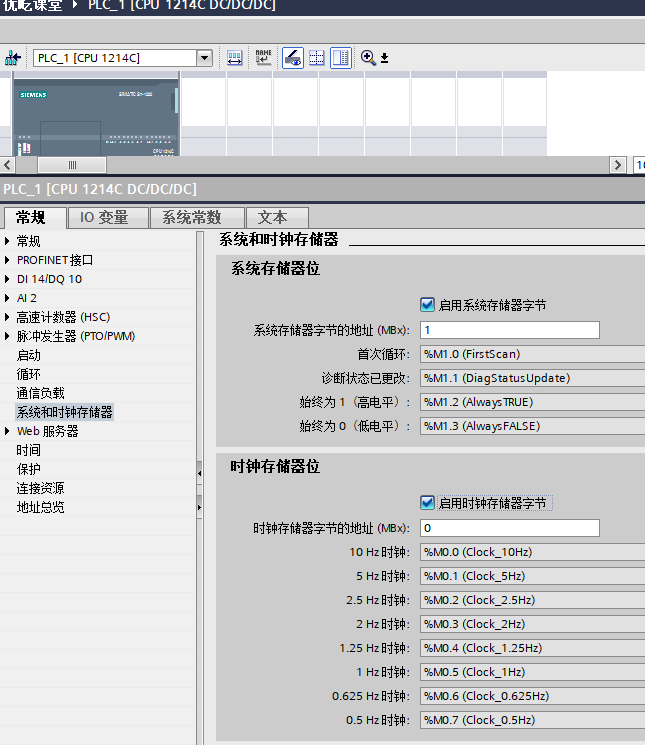This screenshot has height=745, width=645.
Task: Click the %M0.0 (Clock_10Hz) field
Action: tap(532, 552)
